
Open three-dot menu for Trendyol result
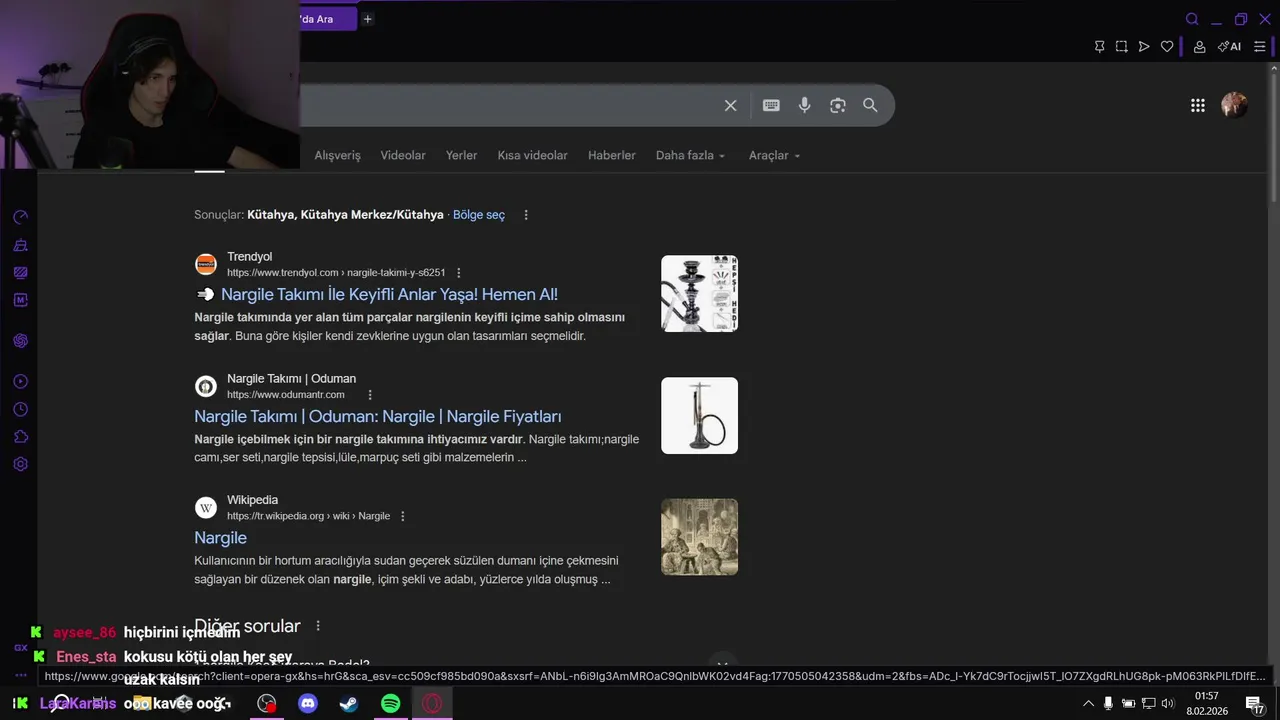(459, 273)
